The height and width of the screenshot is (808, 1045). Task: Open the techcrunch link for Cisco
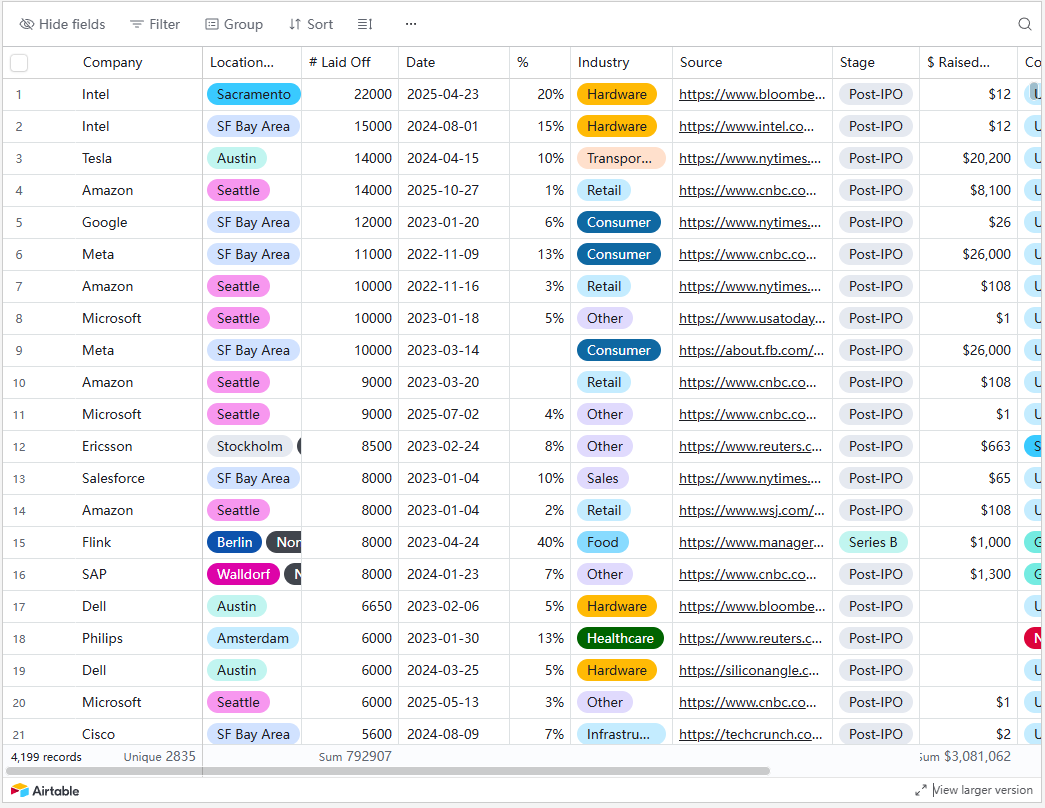click(750, 735)
